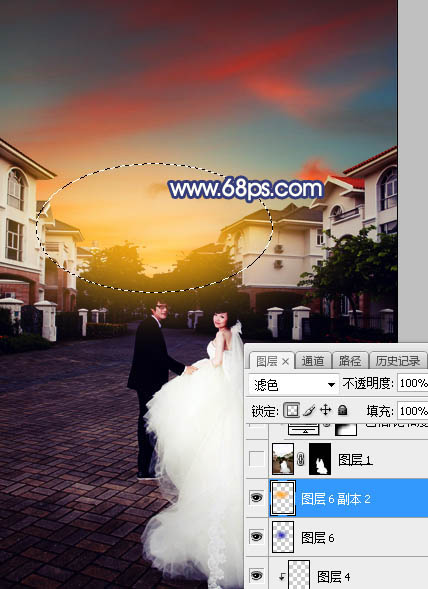Click the orange thumbnail of 图层 6 副本 2
Screen dimensions: 428x589
click(x=283, y=498)
